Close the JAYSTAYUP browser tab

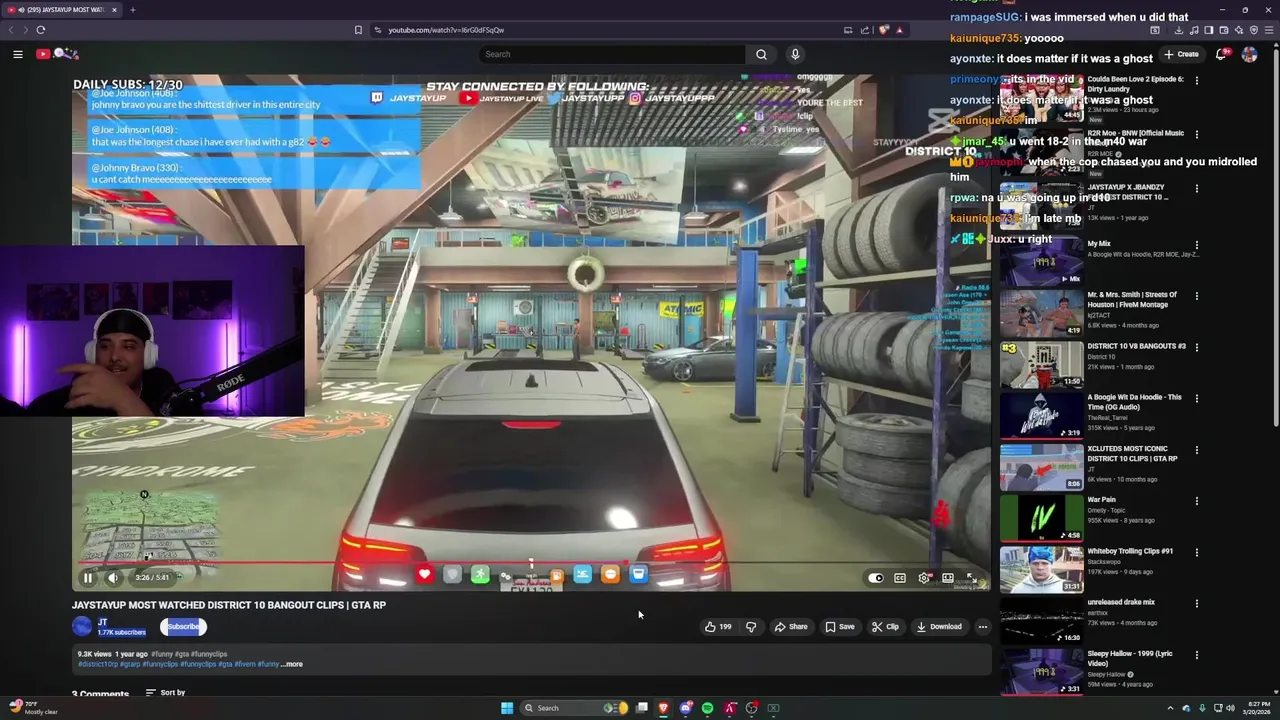click(x=114, y=10)
